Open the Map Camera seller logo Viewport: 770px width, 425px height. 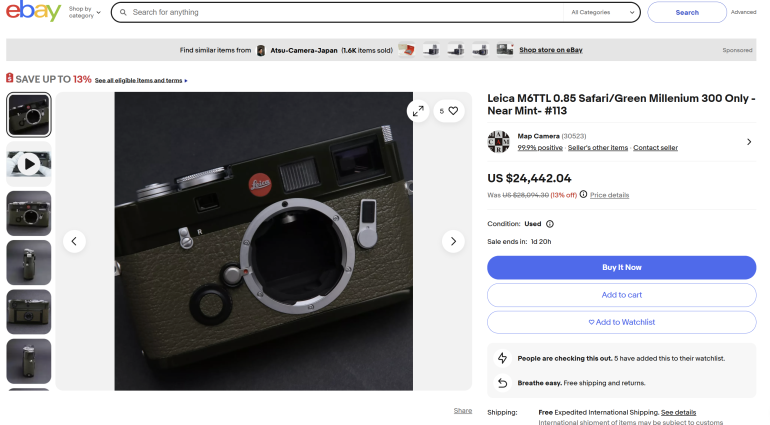tap(498, 142)
